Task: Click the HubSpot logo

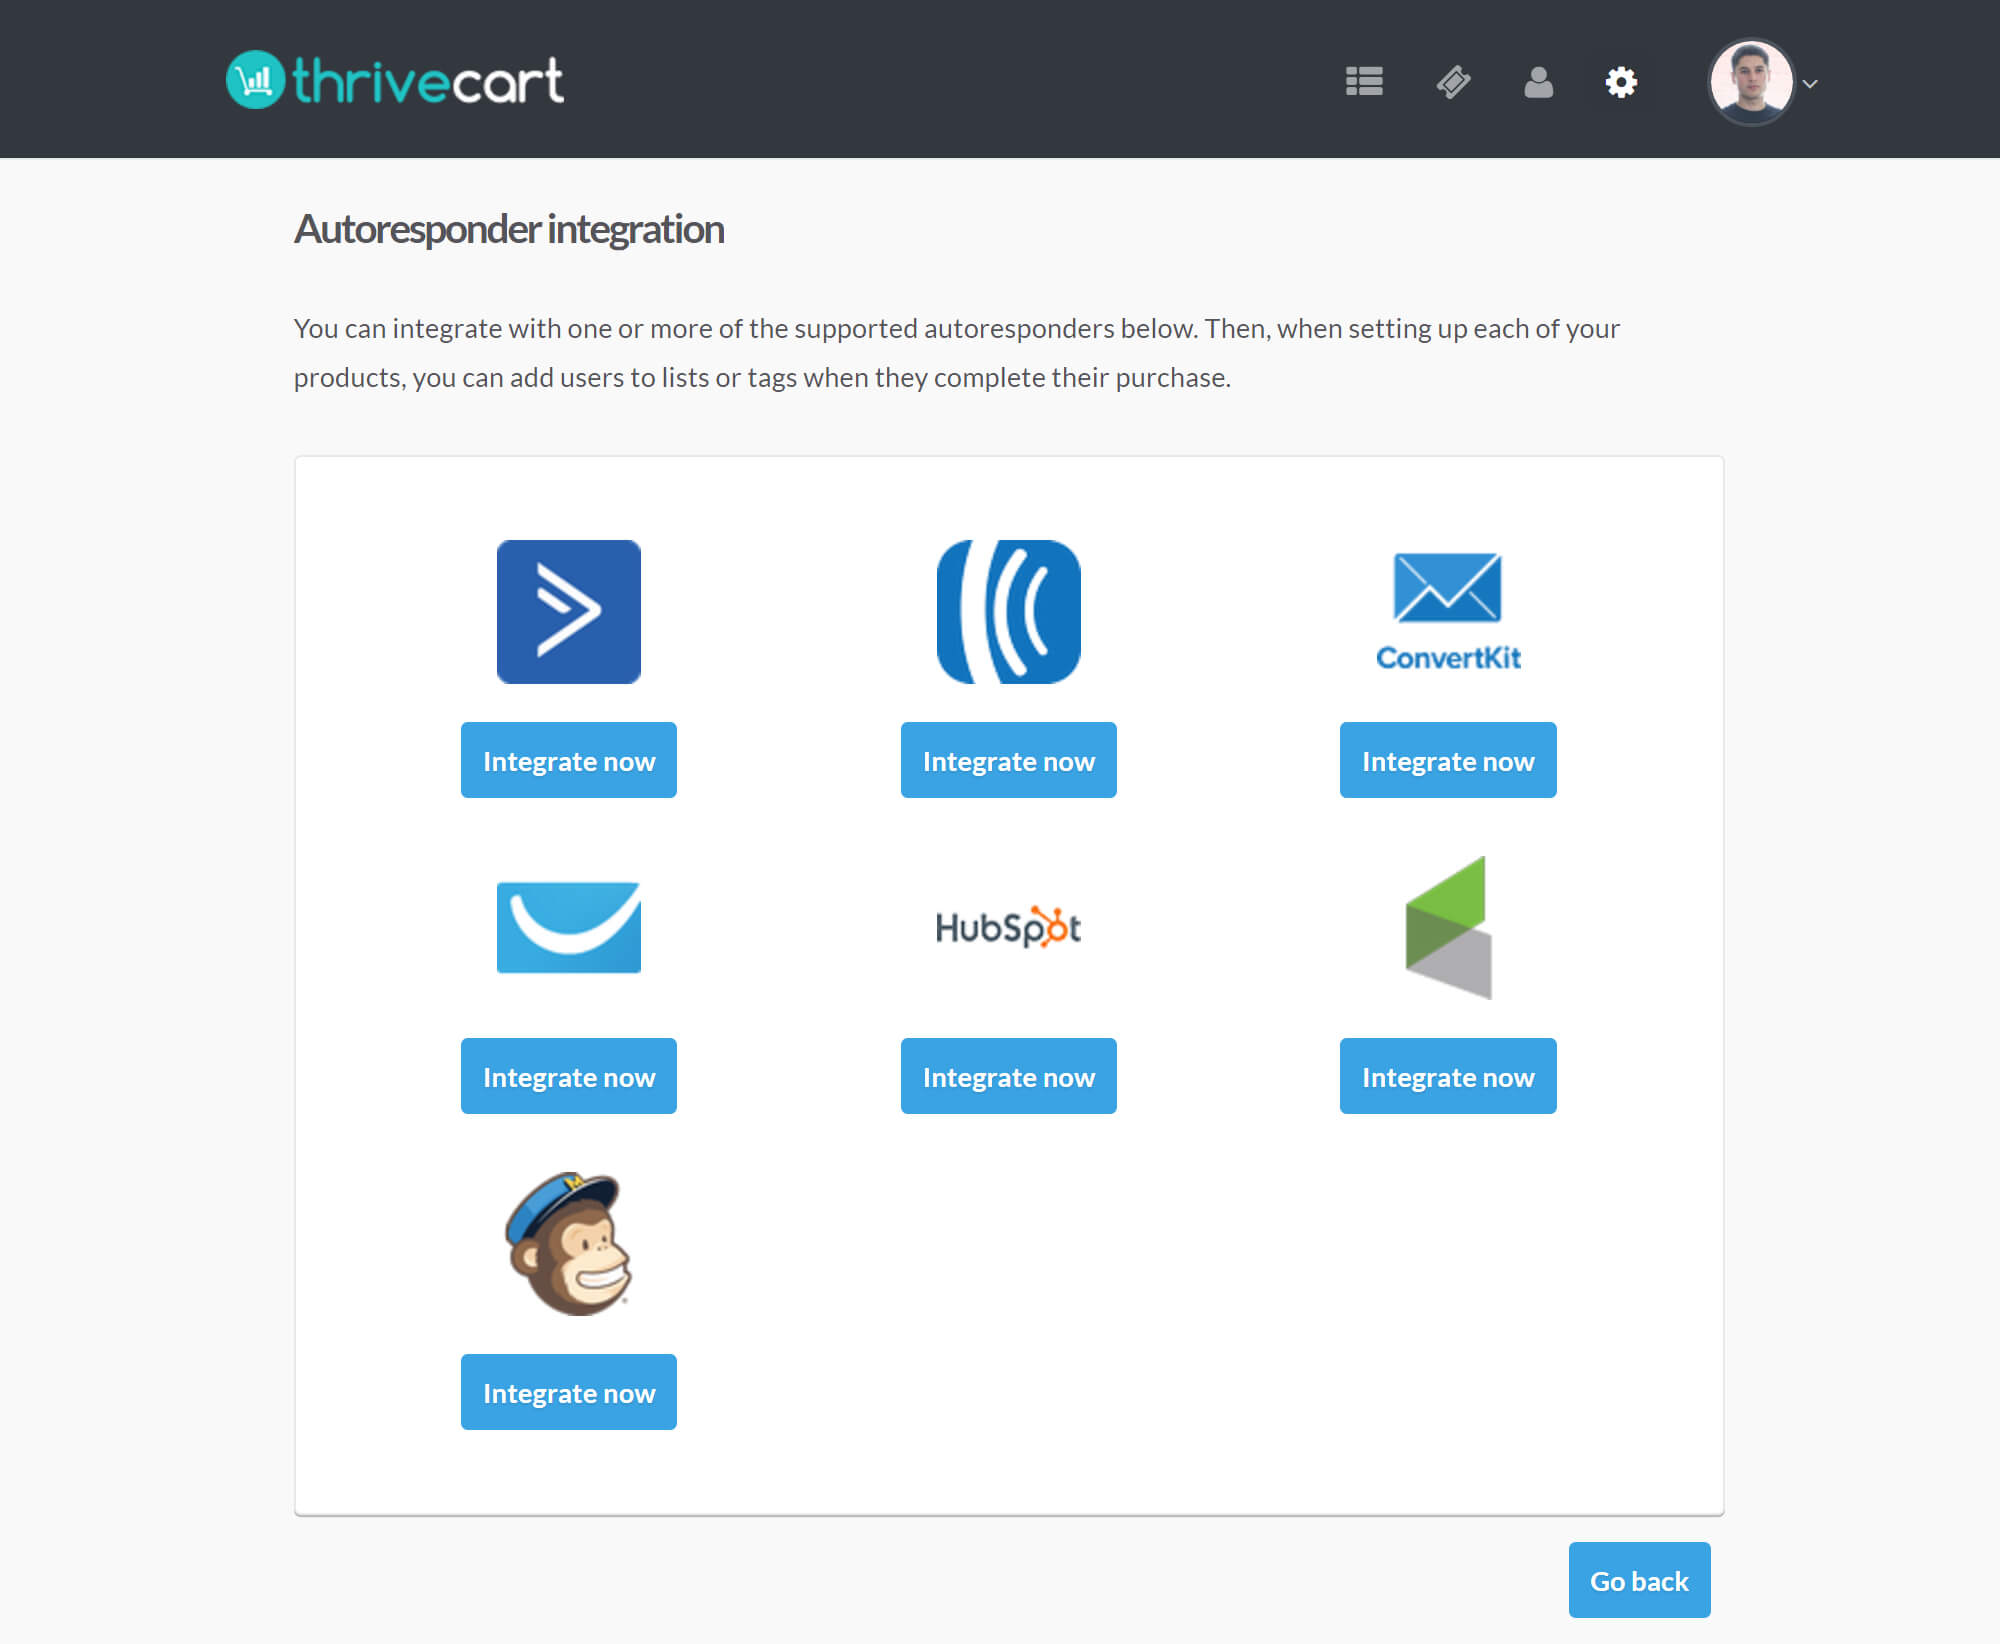Action: (x=1009, y=927)
